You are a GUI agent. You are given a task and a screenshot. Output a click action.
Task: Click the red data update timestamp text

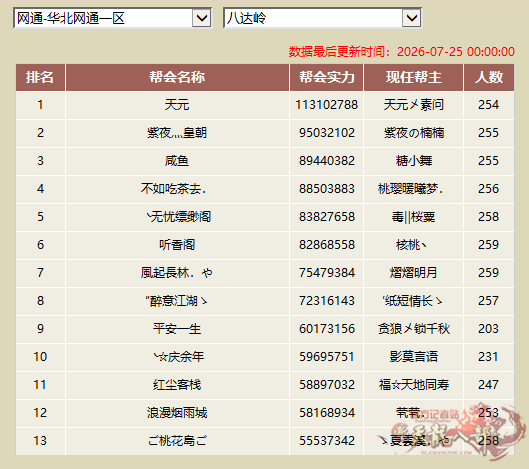[x=401, y=52]
